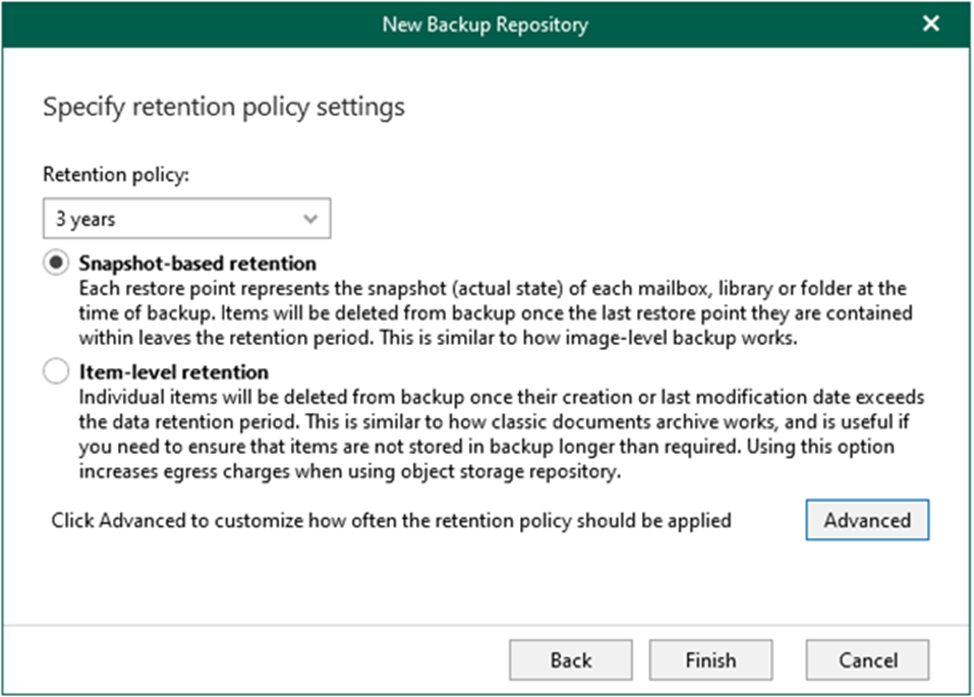Click the Specify retention policy settings heading
Image resolution: width=974 pixels, height=697 pixels.
[x=224, y=107]
